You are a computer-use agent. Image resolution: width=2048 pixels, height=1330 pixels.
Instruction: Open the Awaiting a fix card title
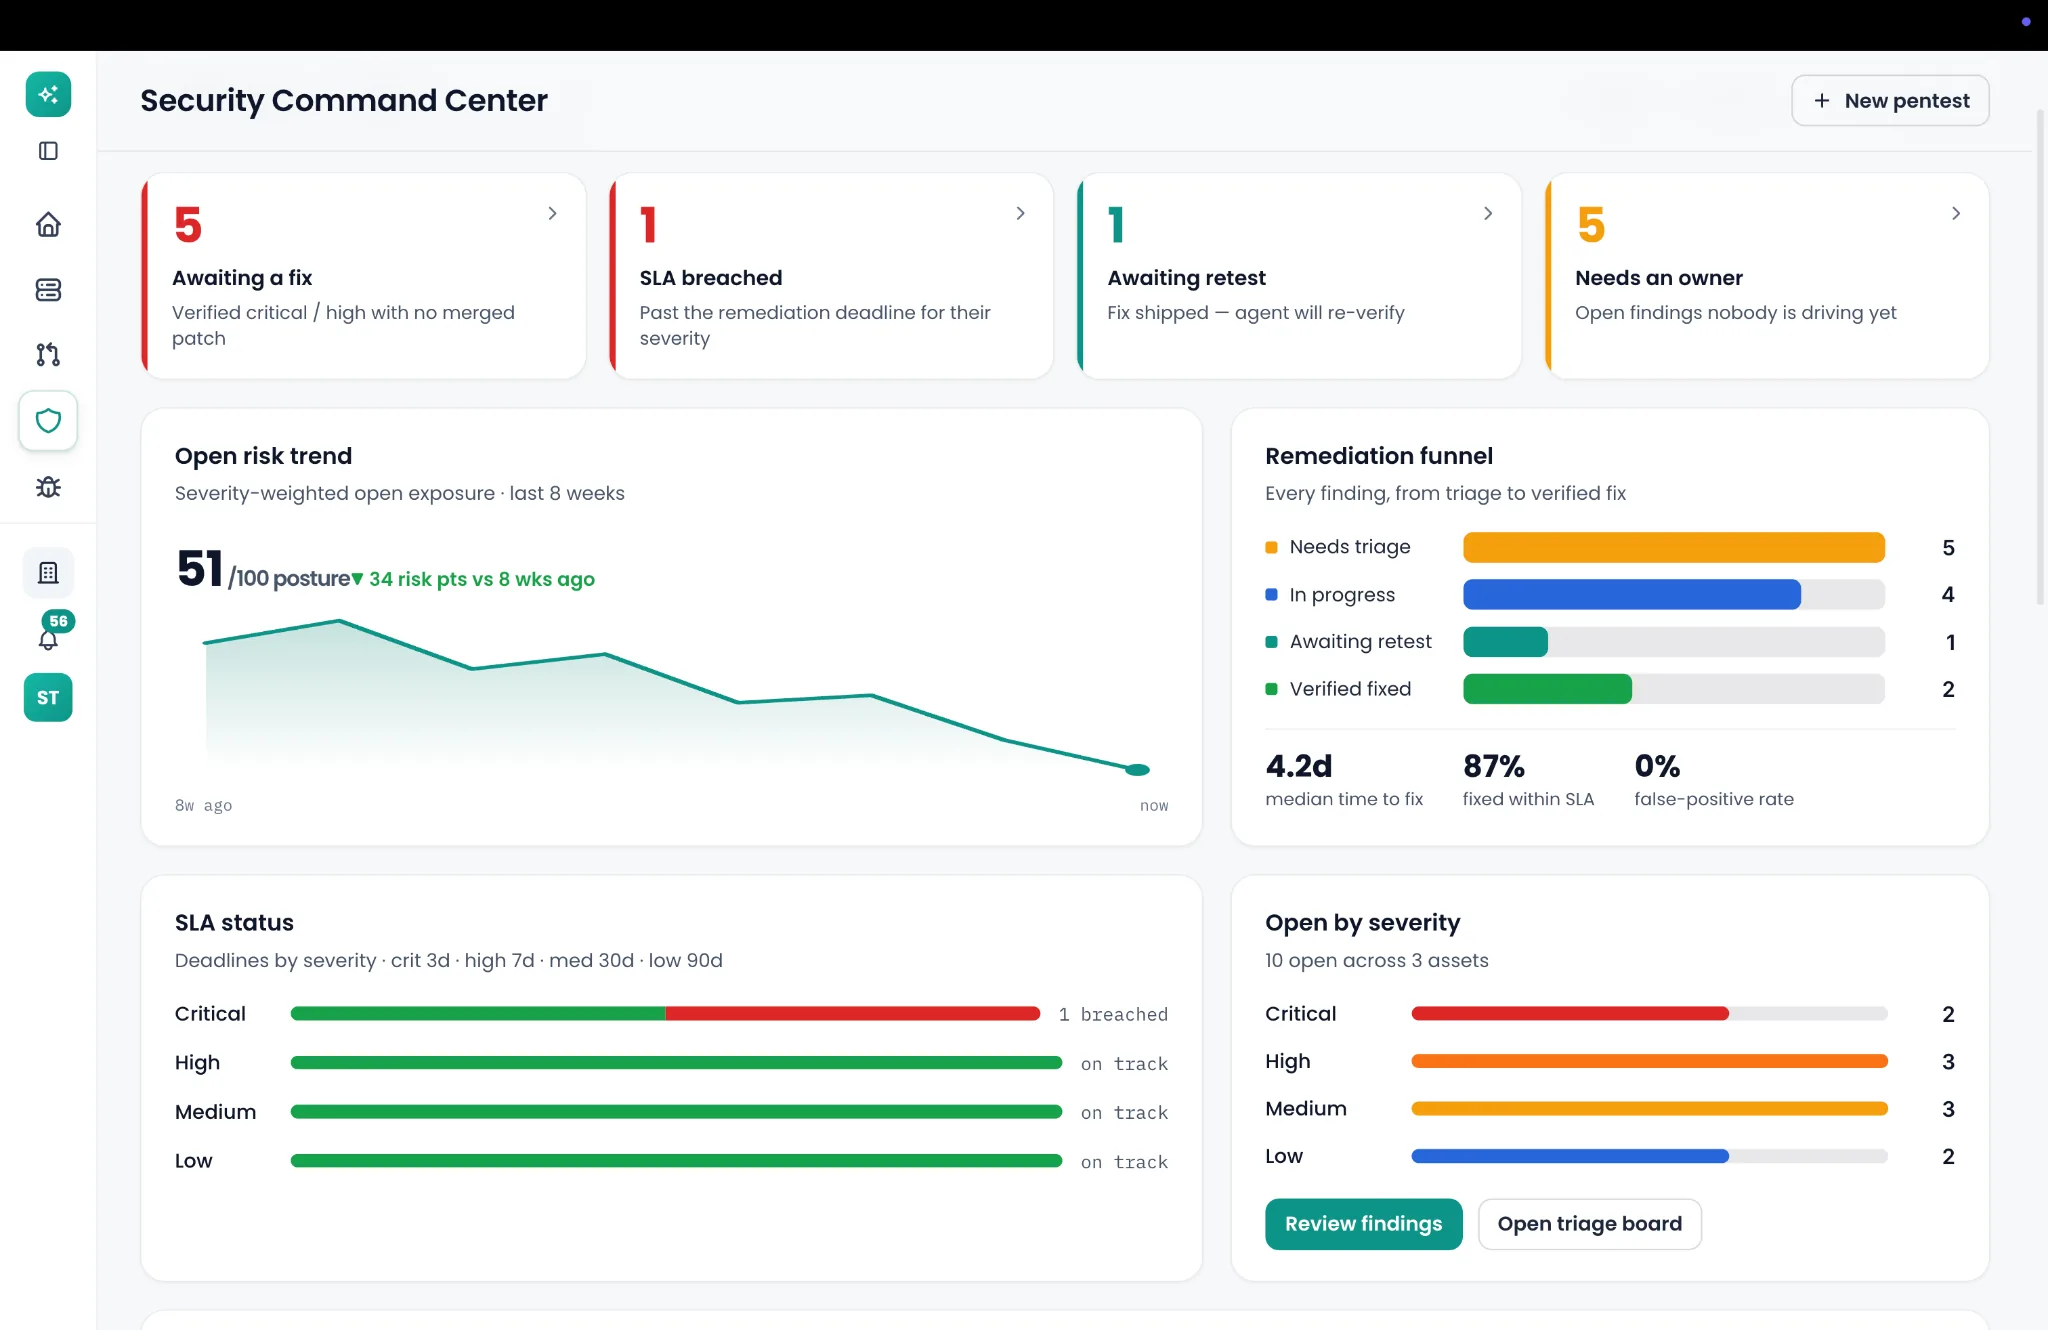(x=242, y=278)
